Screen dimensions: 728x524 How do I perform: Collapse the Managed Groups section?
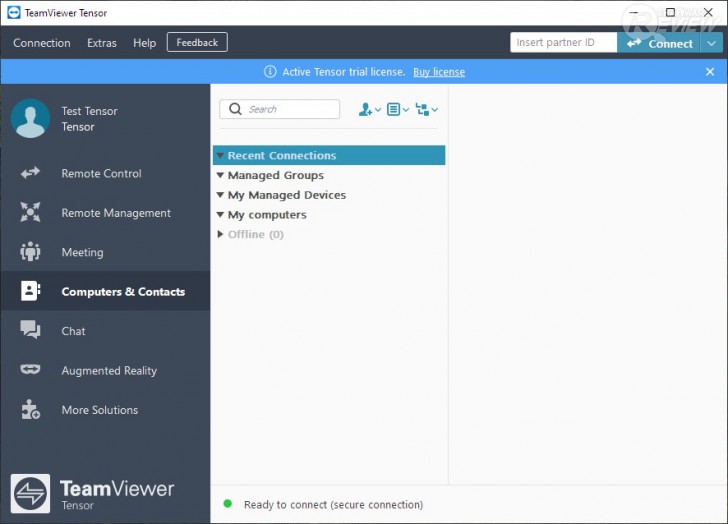pos(220,175)
